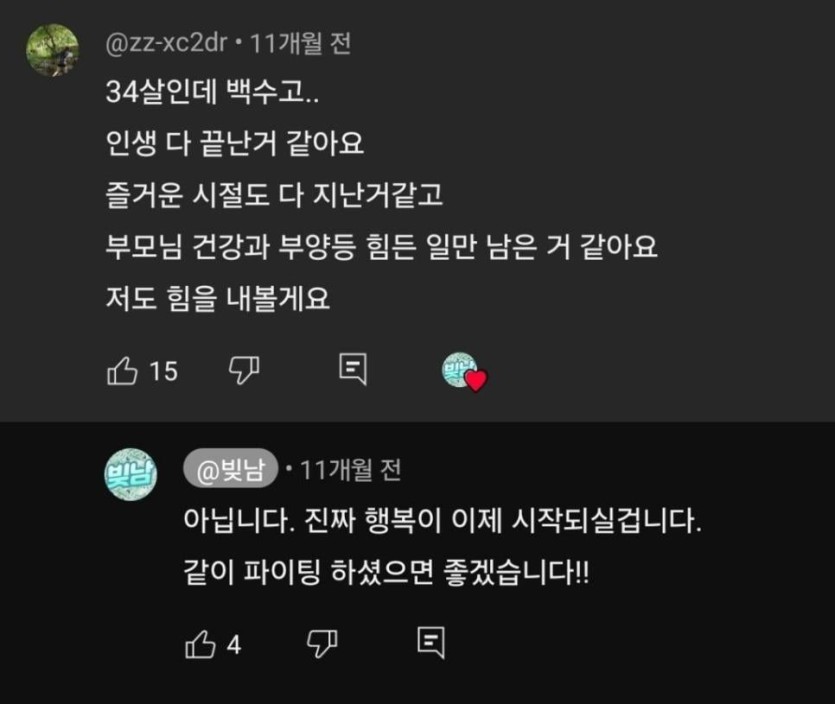The height and width of the screenshot is (704, 835).
Task: Click the line "저도 힘을 내볼게요"
Action: (217, 297)
